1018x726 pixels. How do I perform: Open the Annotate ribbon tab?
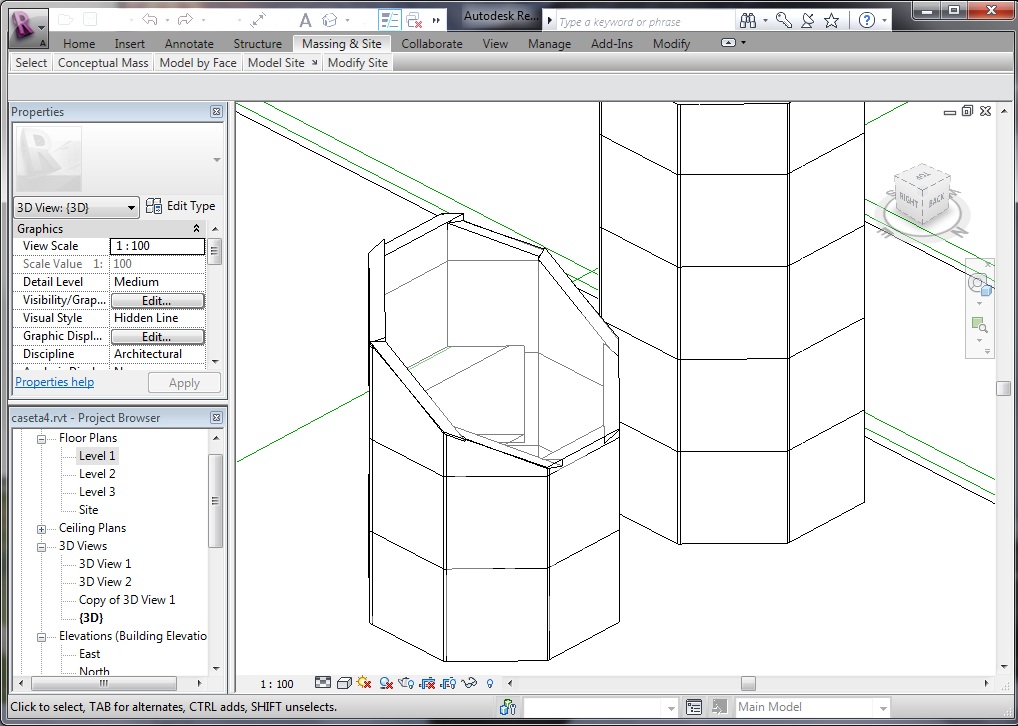click(189, 44)
